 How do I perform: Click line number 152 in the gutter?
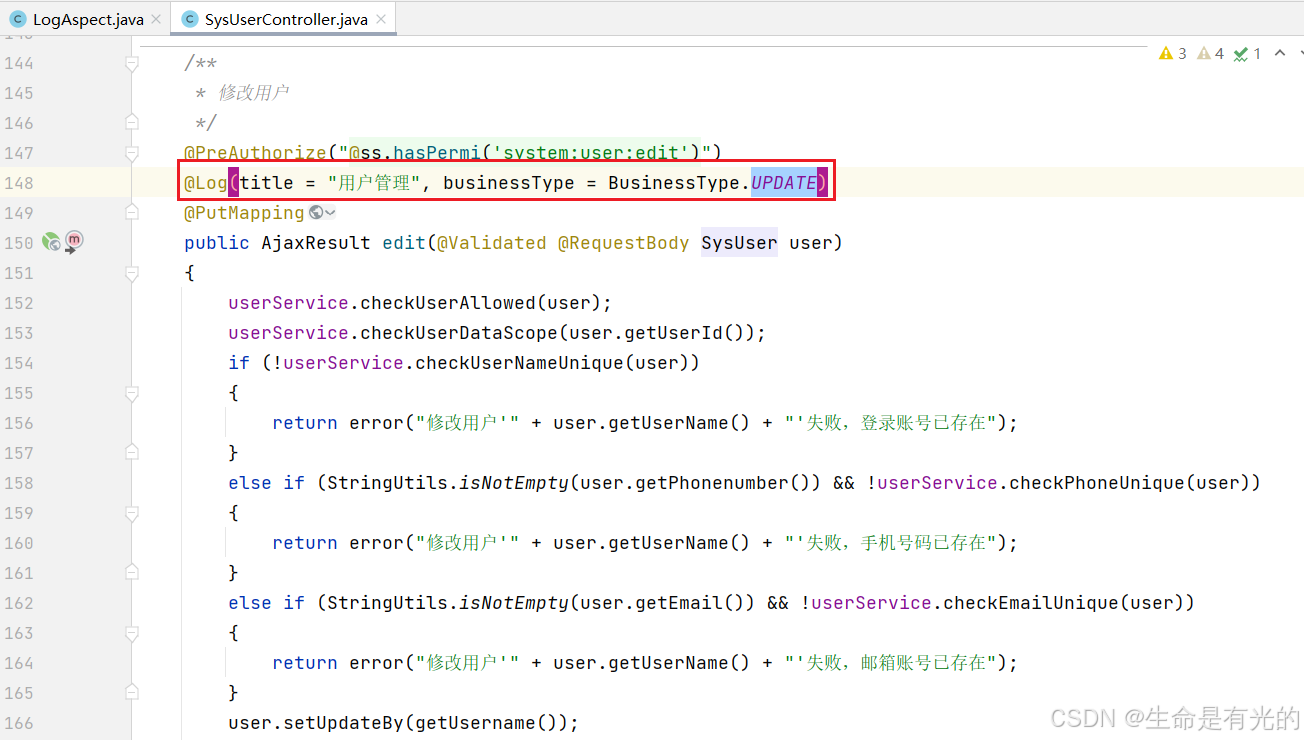coord(18,303)
